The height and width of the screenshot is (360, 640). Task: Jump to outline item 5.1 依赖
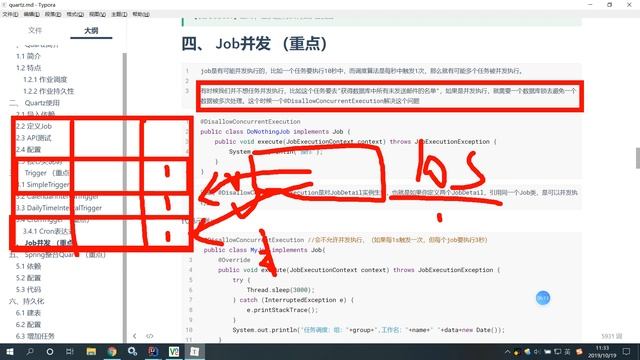(x=28, y=266)
